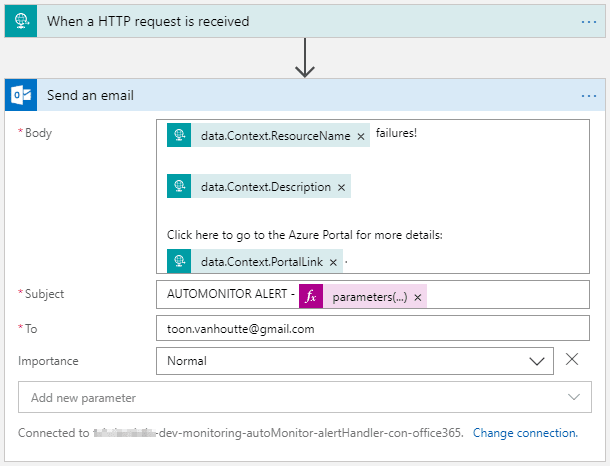This screenshot has width=610, height=466.
Task: Click the Change connection link
Action: coord(525,433)
